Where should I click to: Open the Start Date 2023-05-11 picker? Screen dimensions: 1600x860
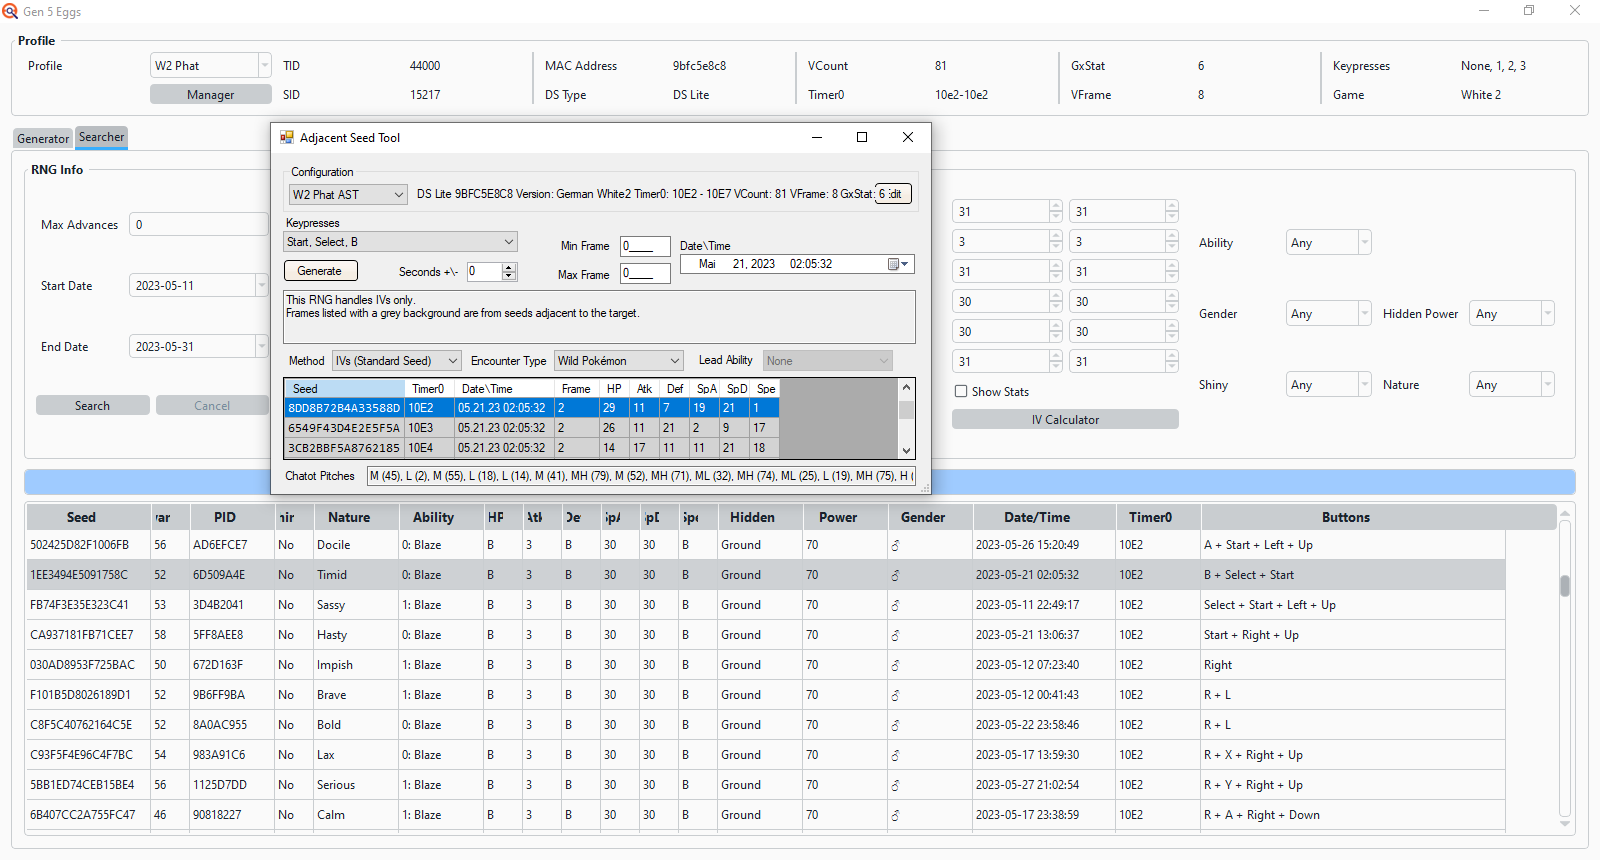click(x=199, y=286)
